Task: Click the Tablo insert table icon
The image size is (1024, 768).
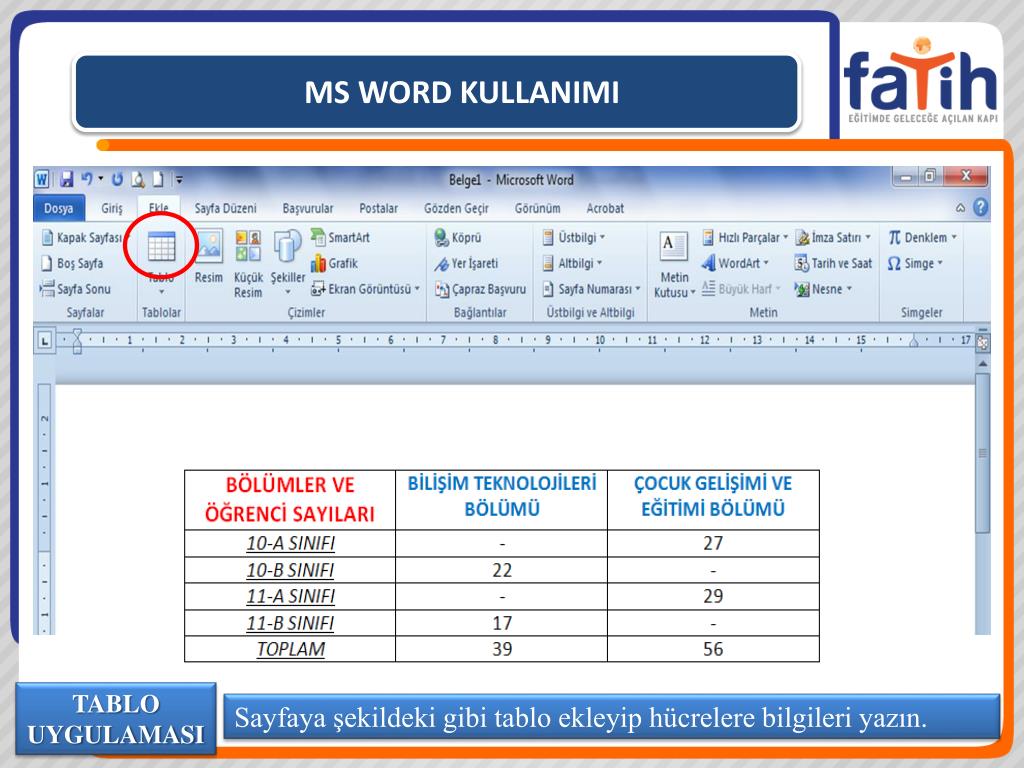Action: (x=161, y=248)
